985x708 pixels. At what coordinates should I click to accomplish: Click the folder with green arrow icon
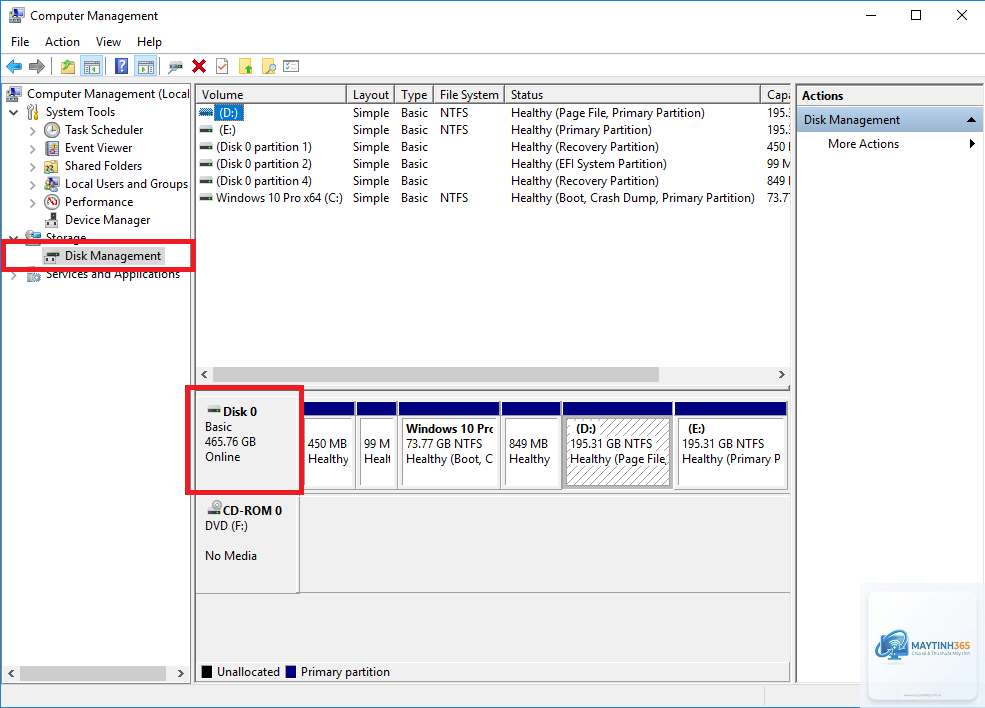(246, 66)
